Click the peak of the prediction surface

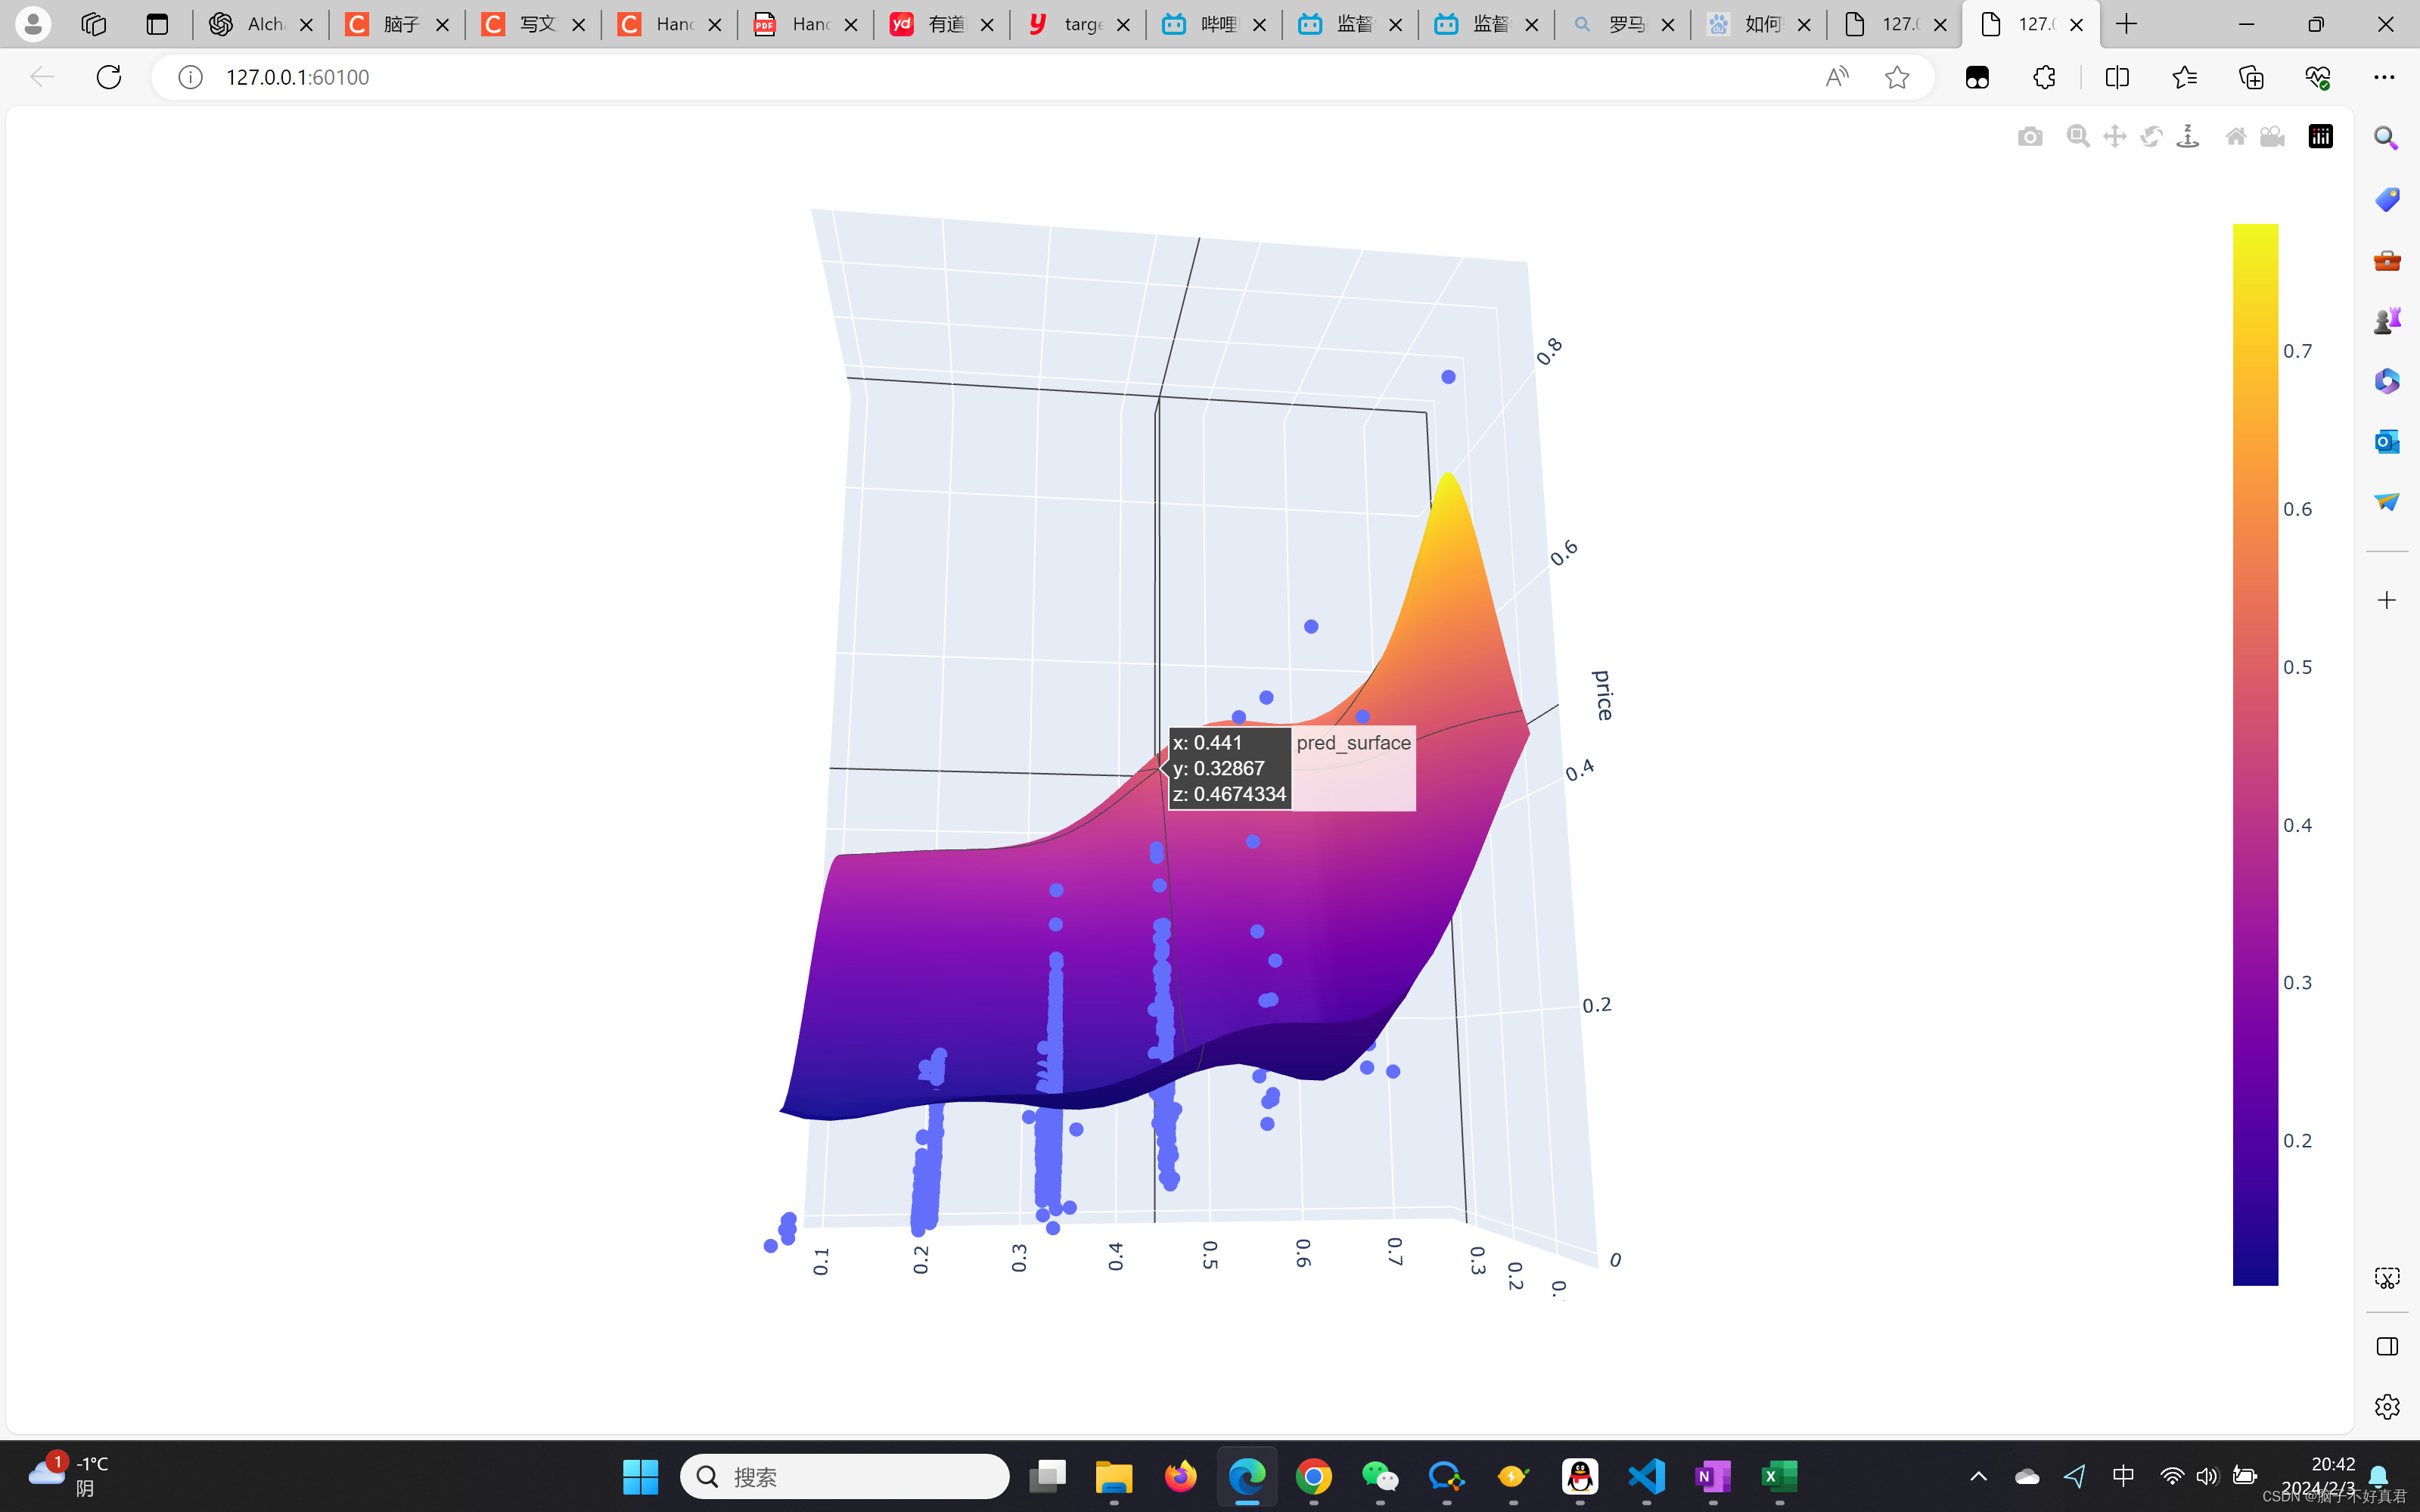pos(1448,476)
